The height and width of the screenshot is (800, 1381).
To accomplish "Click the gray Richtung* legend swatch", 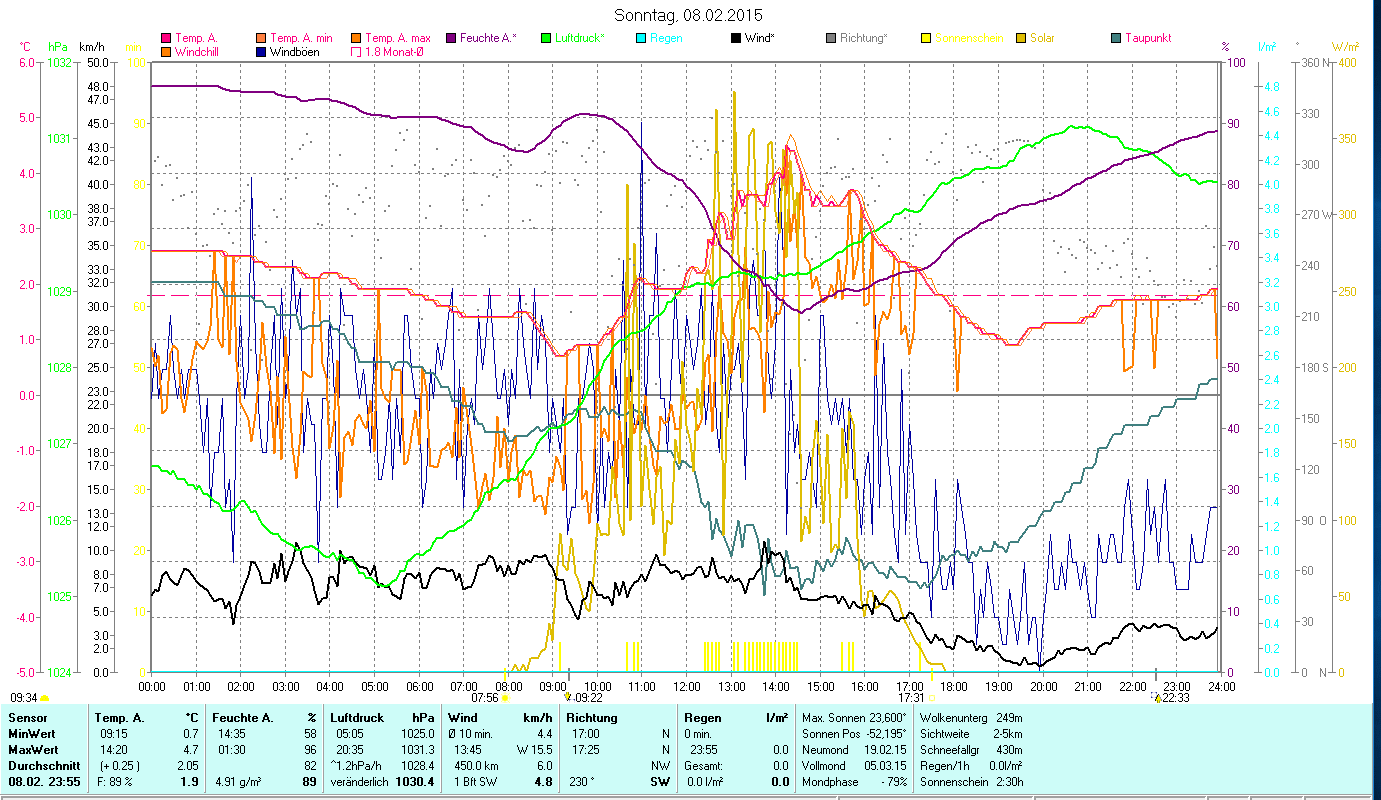I will coord(831,38).
